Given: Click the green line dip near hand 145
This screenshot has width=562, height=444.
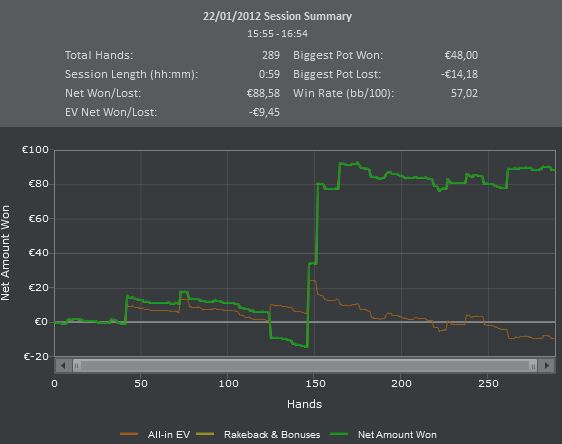Looking at the screenshot, I should pyautogui.click(x=306, y=347).
